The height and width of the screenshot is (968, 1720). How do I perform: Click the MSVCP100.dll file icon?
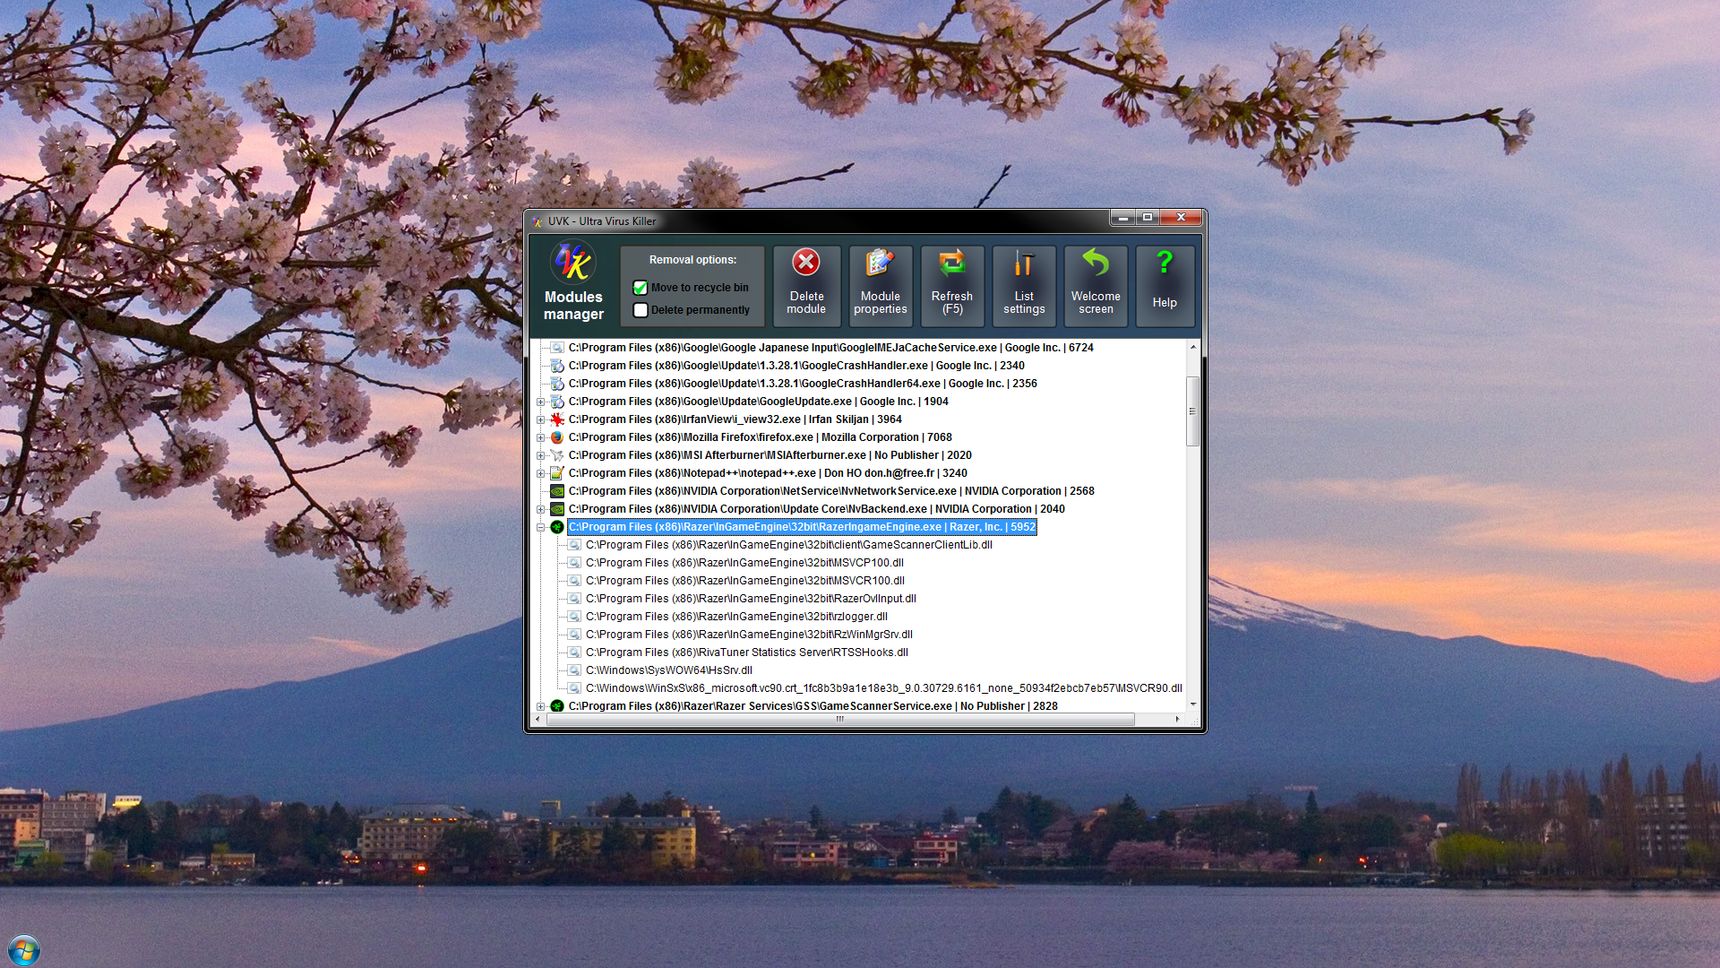pos(574,563)
